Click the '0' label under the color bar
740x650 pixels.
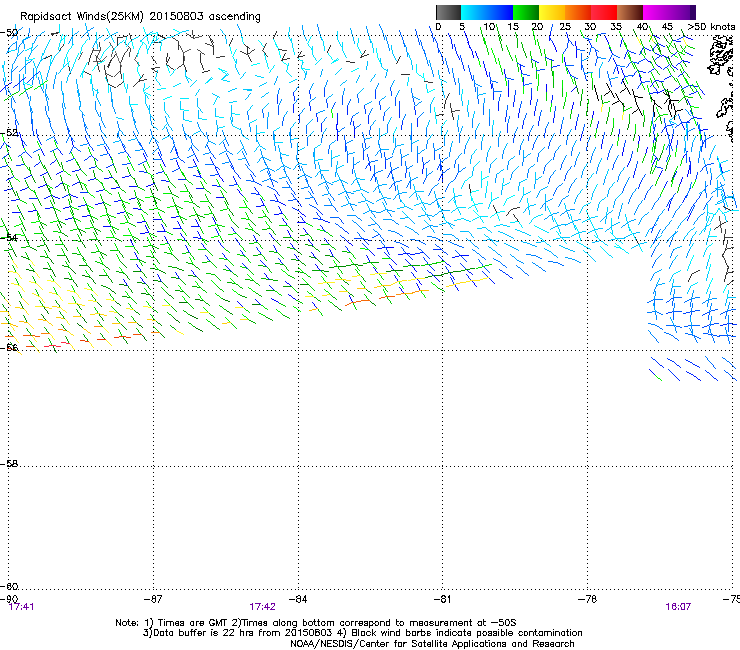pyautogui.click(x=438, y=27)
